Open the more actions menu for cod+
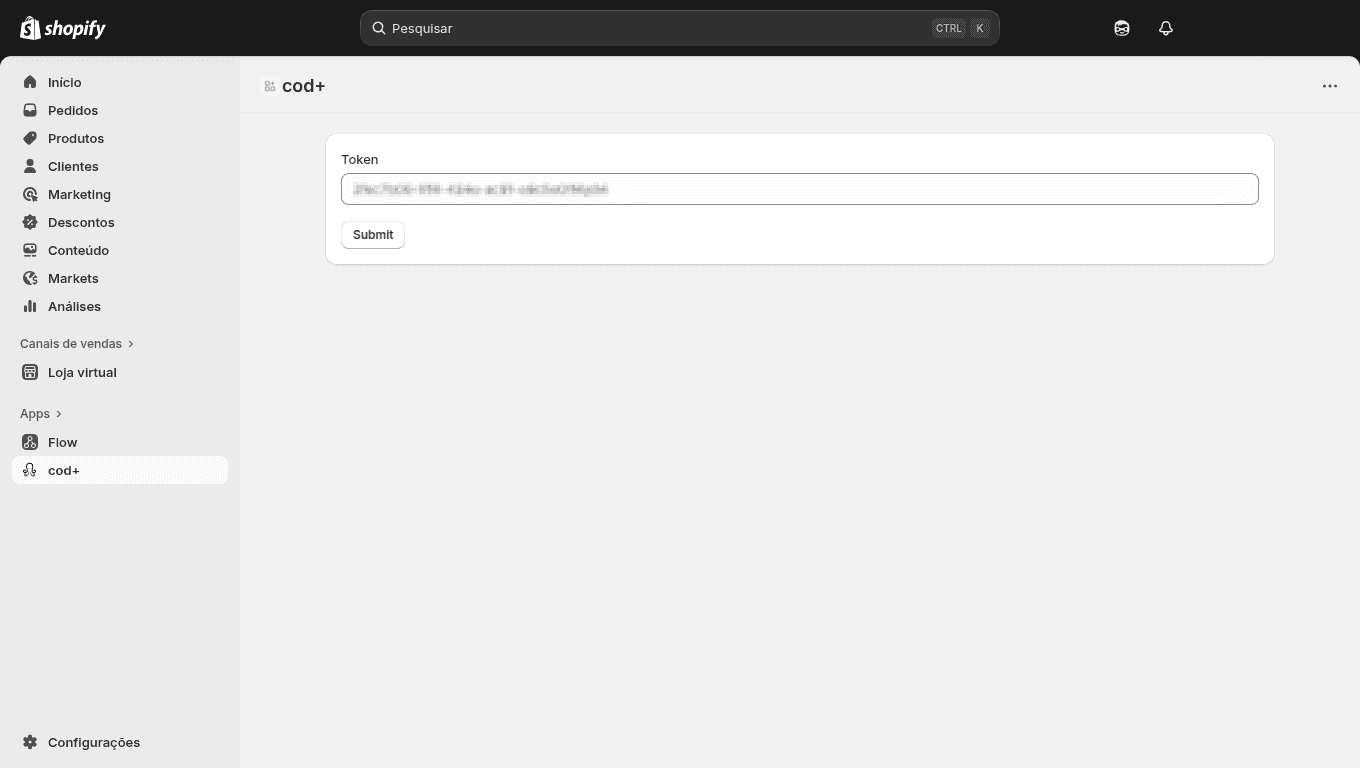 pyautogui.click(x=1330, y=86)
